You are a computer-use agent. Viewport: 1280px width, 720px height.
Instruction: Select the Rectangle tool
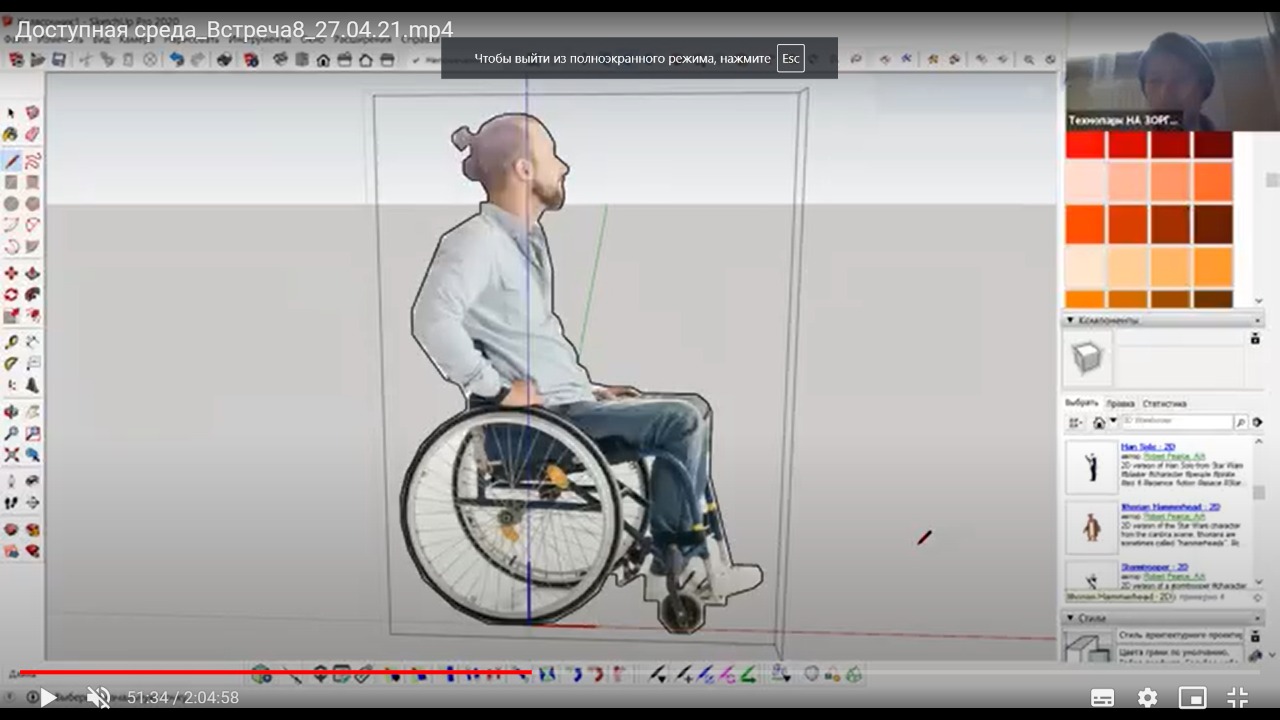coord(11,183)
